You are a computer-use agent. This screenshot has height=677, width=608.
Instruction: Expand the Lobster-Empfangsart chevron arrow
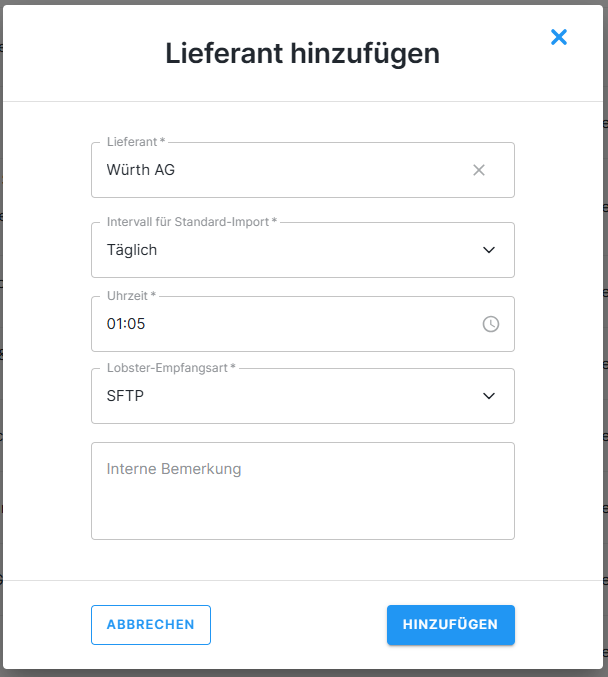tap(489, 396)
